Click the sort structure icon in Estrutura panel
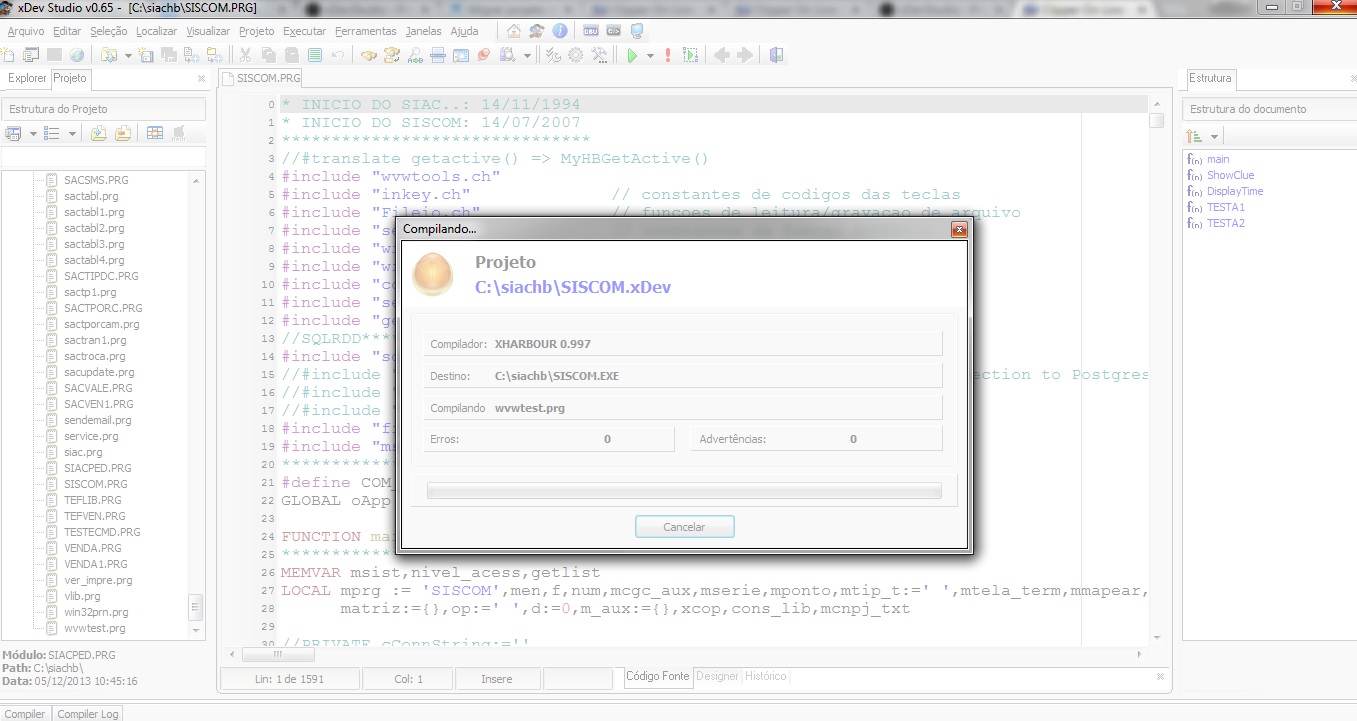Viewport: 1357px width, 721px height. coord(1194,136)
